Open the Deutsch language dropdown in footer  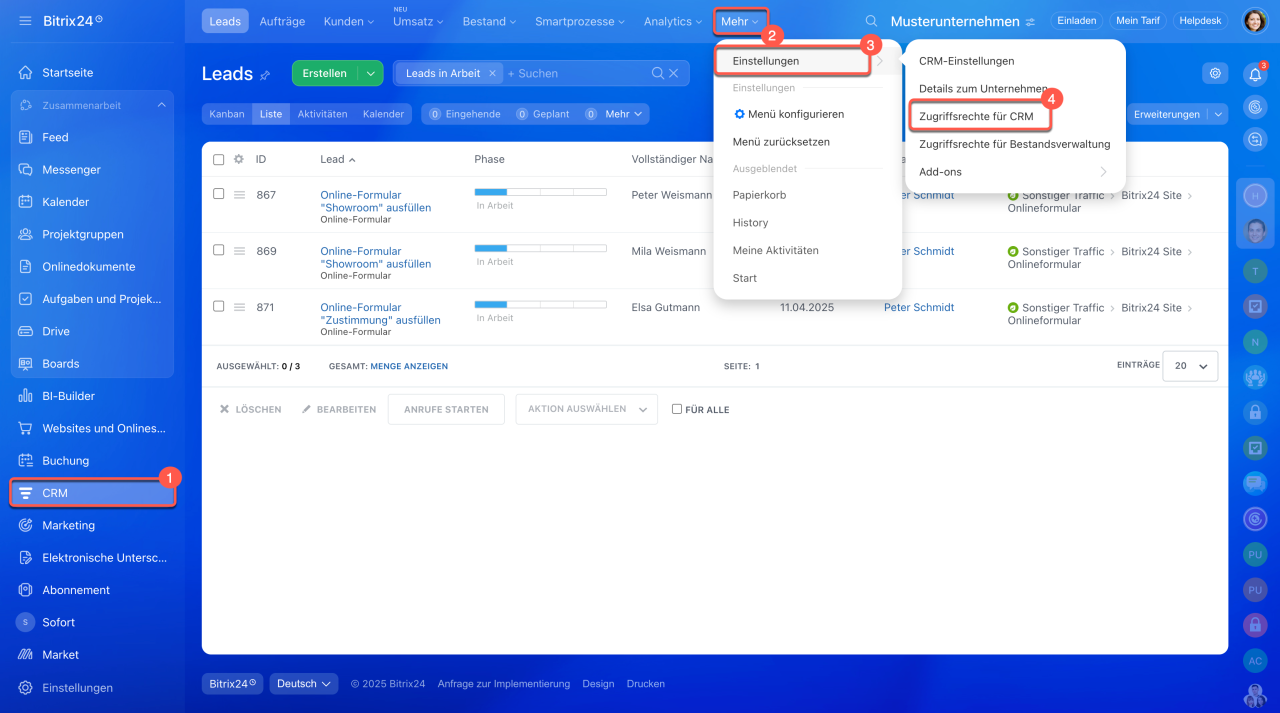[305, 684]
